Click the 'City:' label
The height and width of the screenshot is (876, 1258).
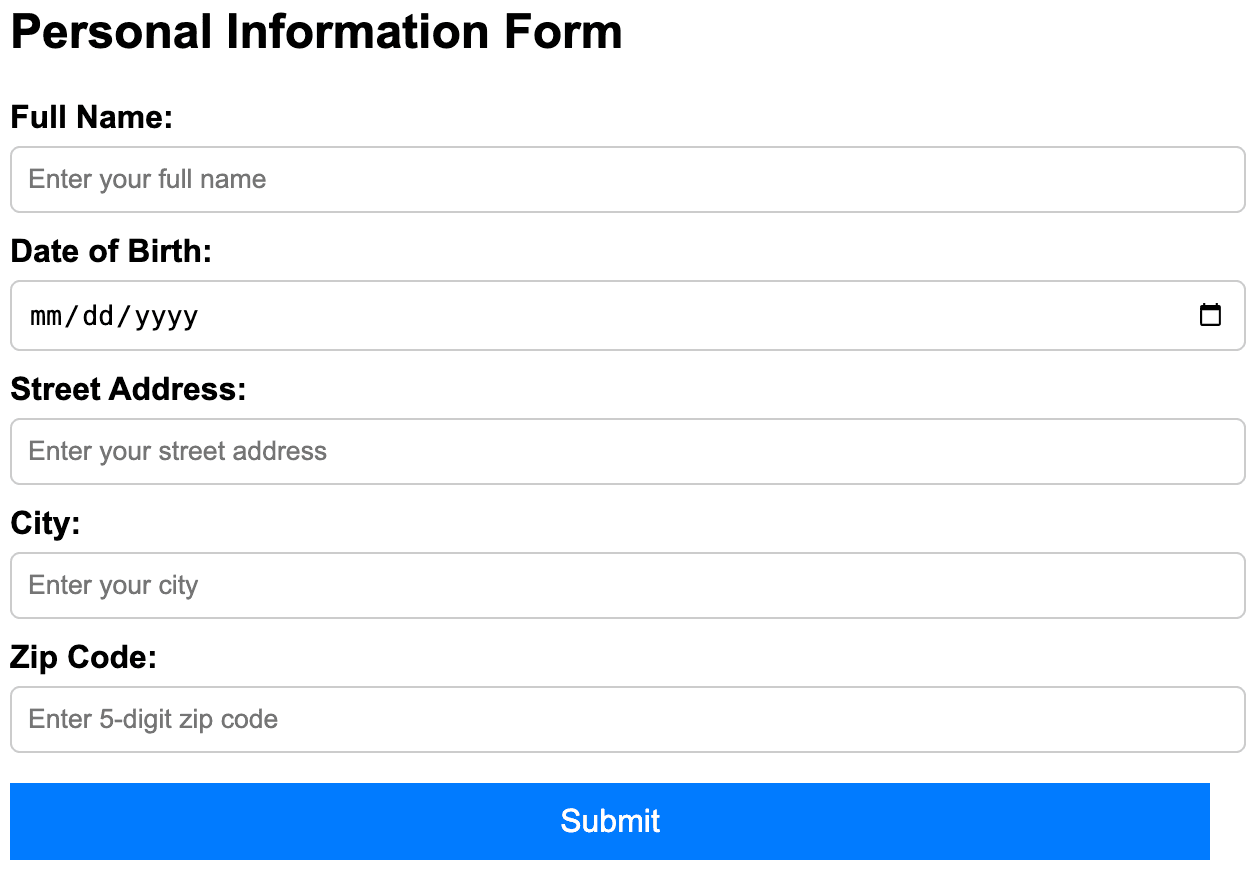tap(45, 523)
